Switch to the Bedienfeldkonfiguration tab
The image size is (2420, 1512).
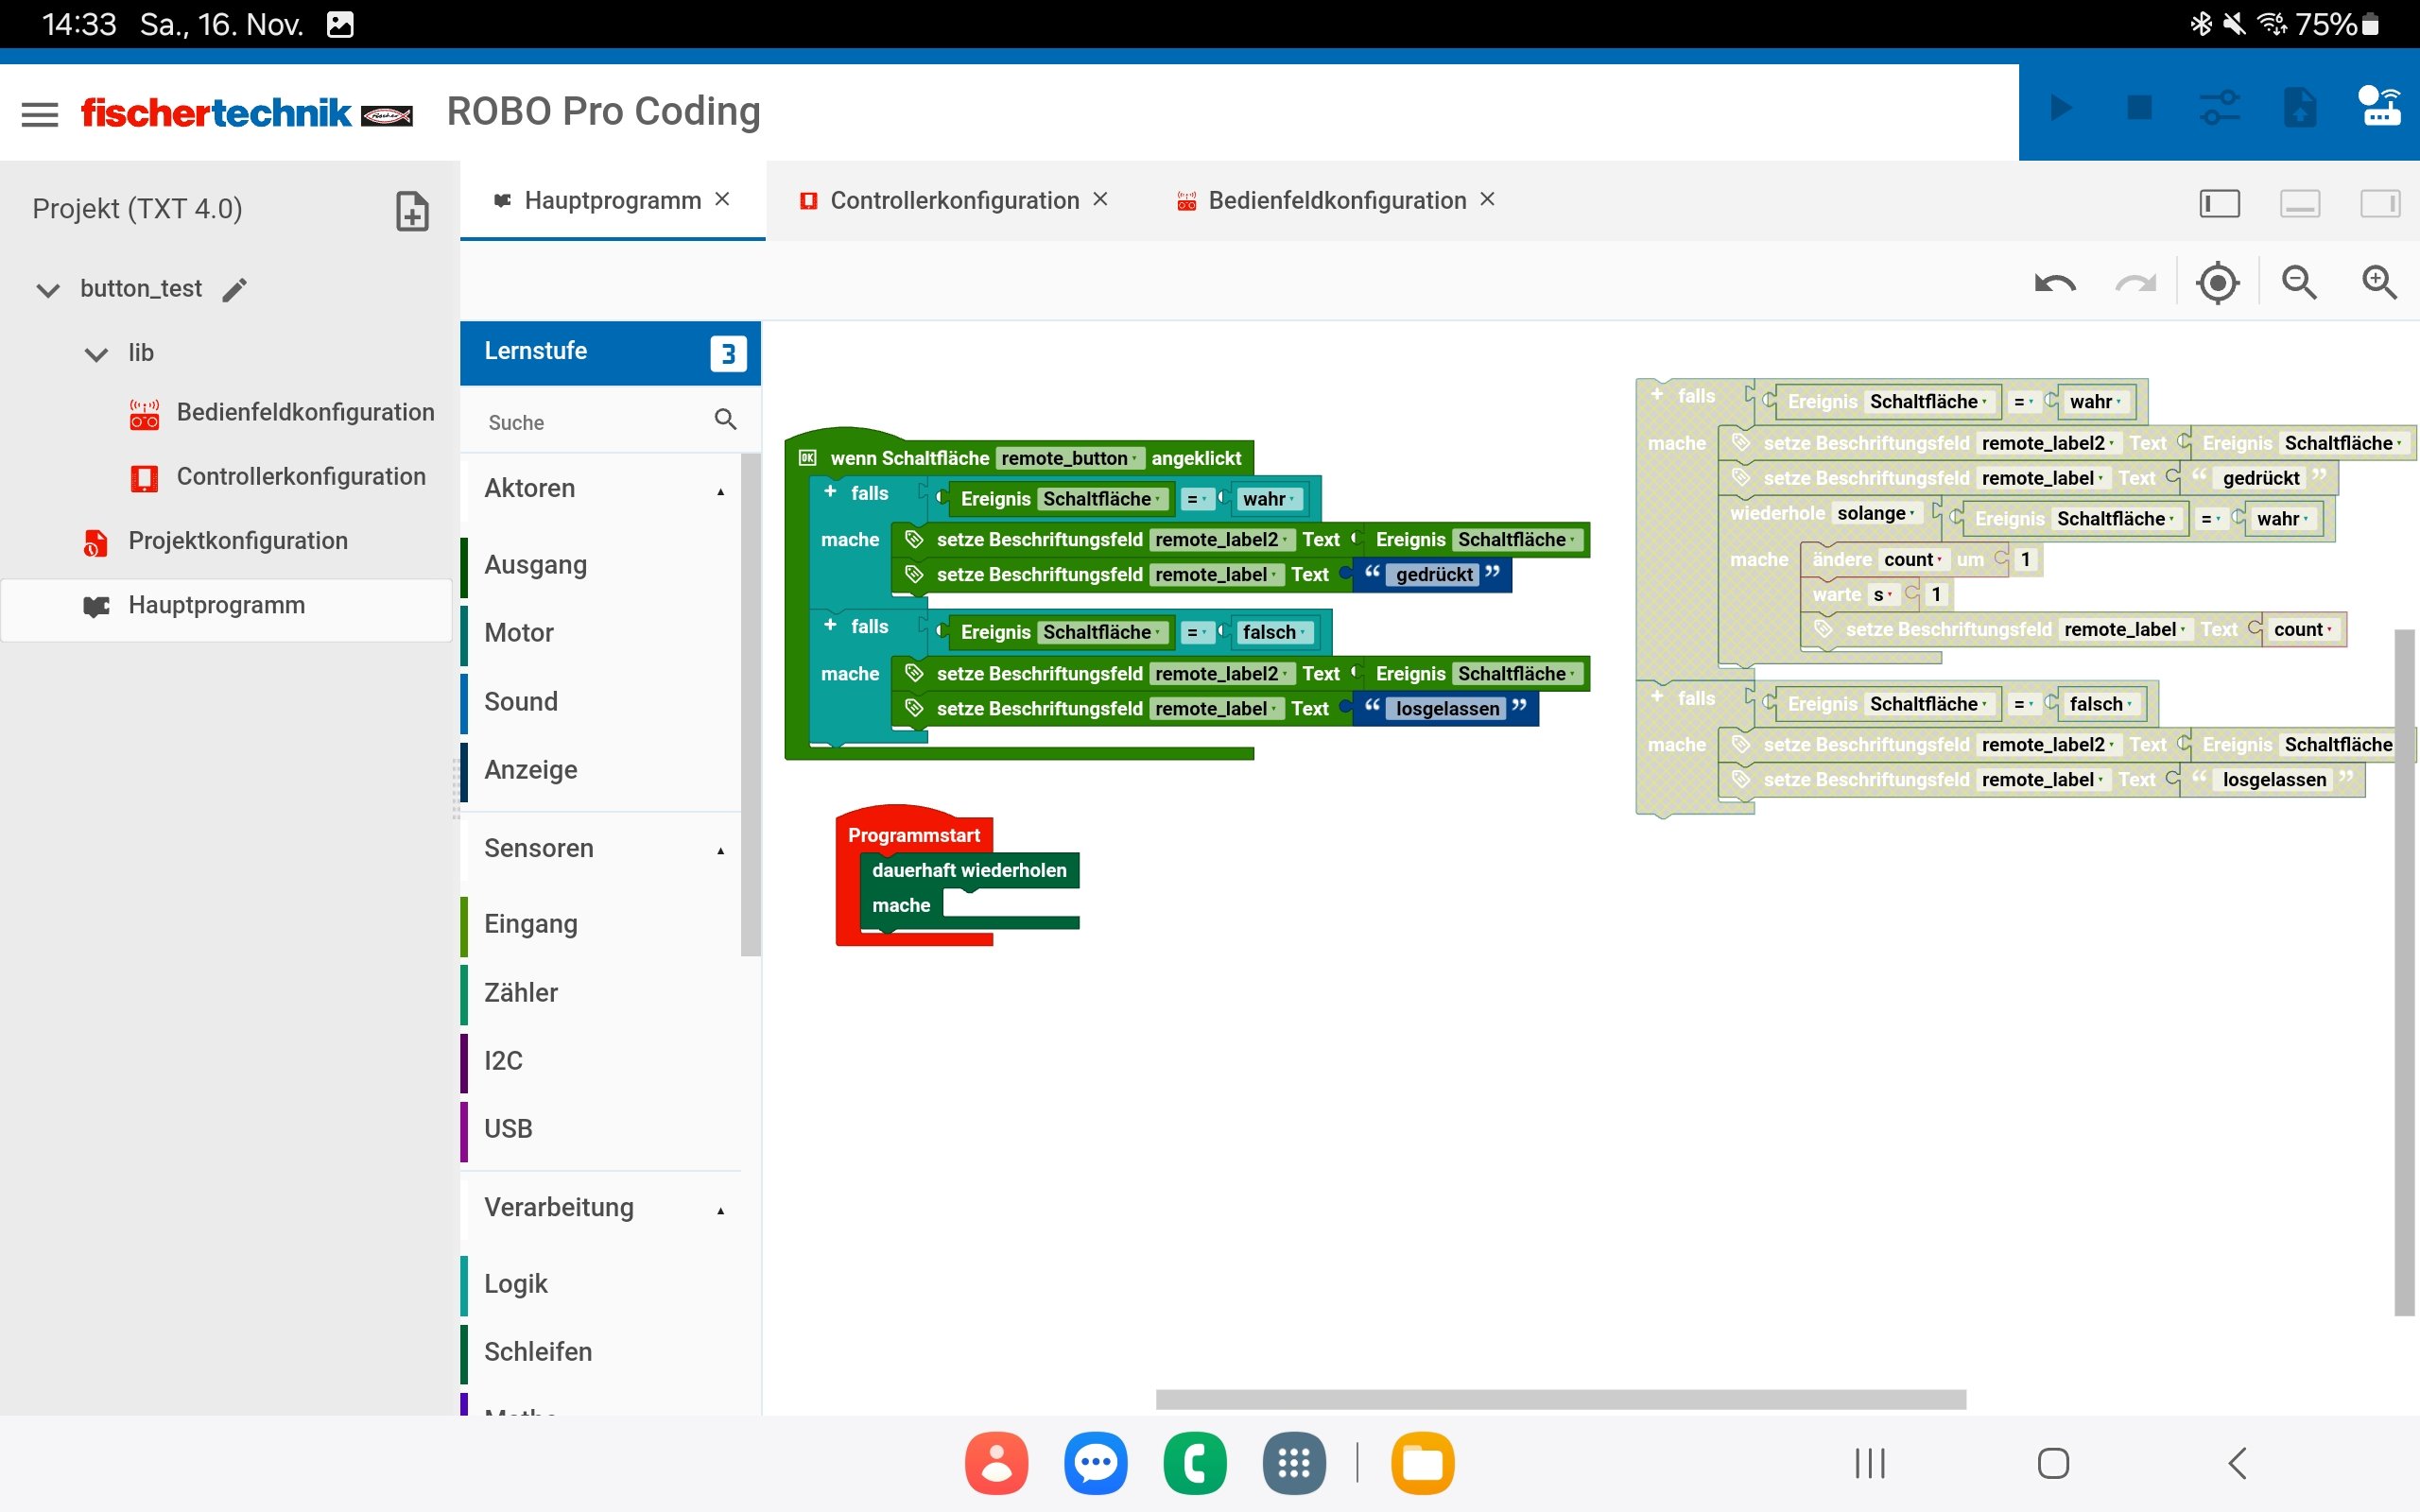click(1336, 201)
